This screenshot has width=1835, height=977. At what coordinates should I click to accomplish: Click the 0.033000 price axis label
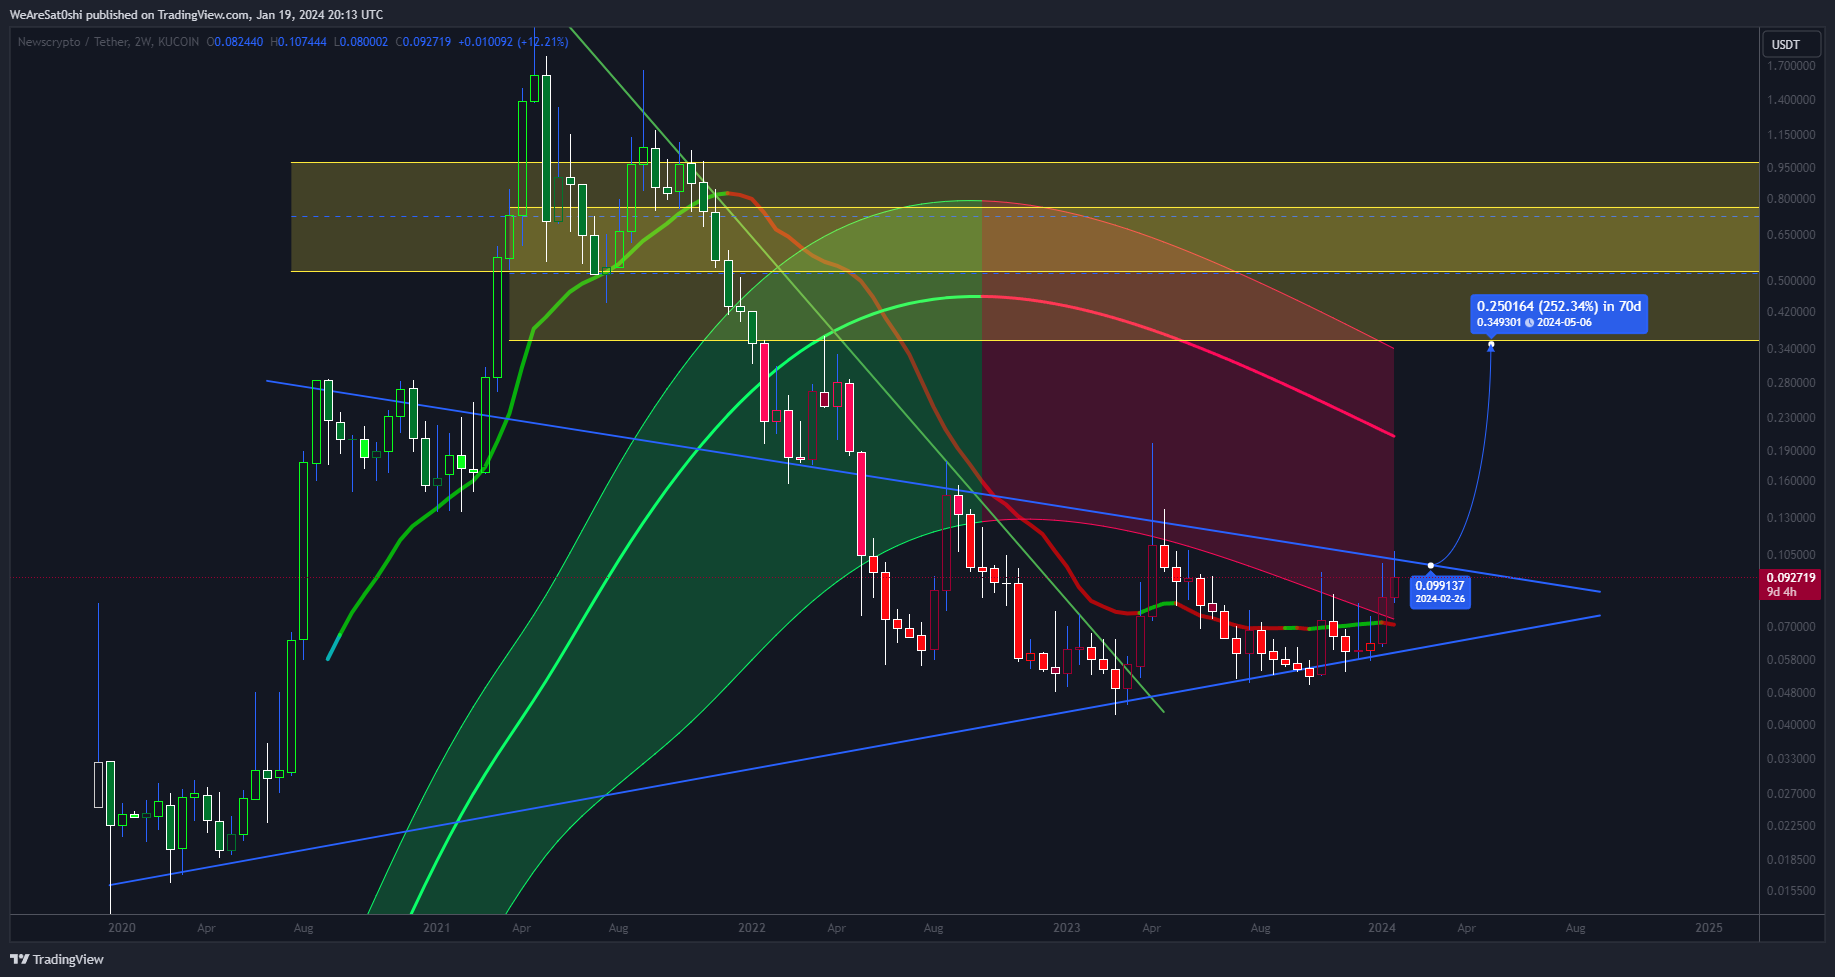[1791, 759]
